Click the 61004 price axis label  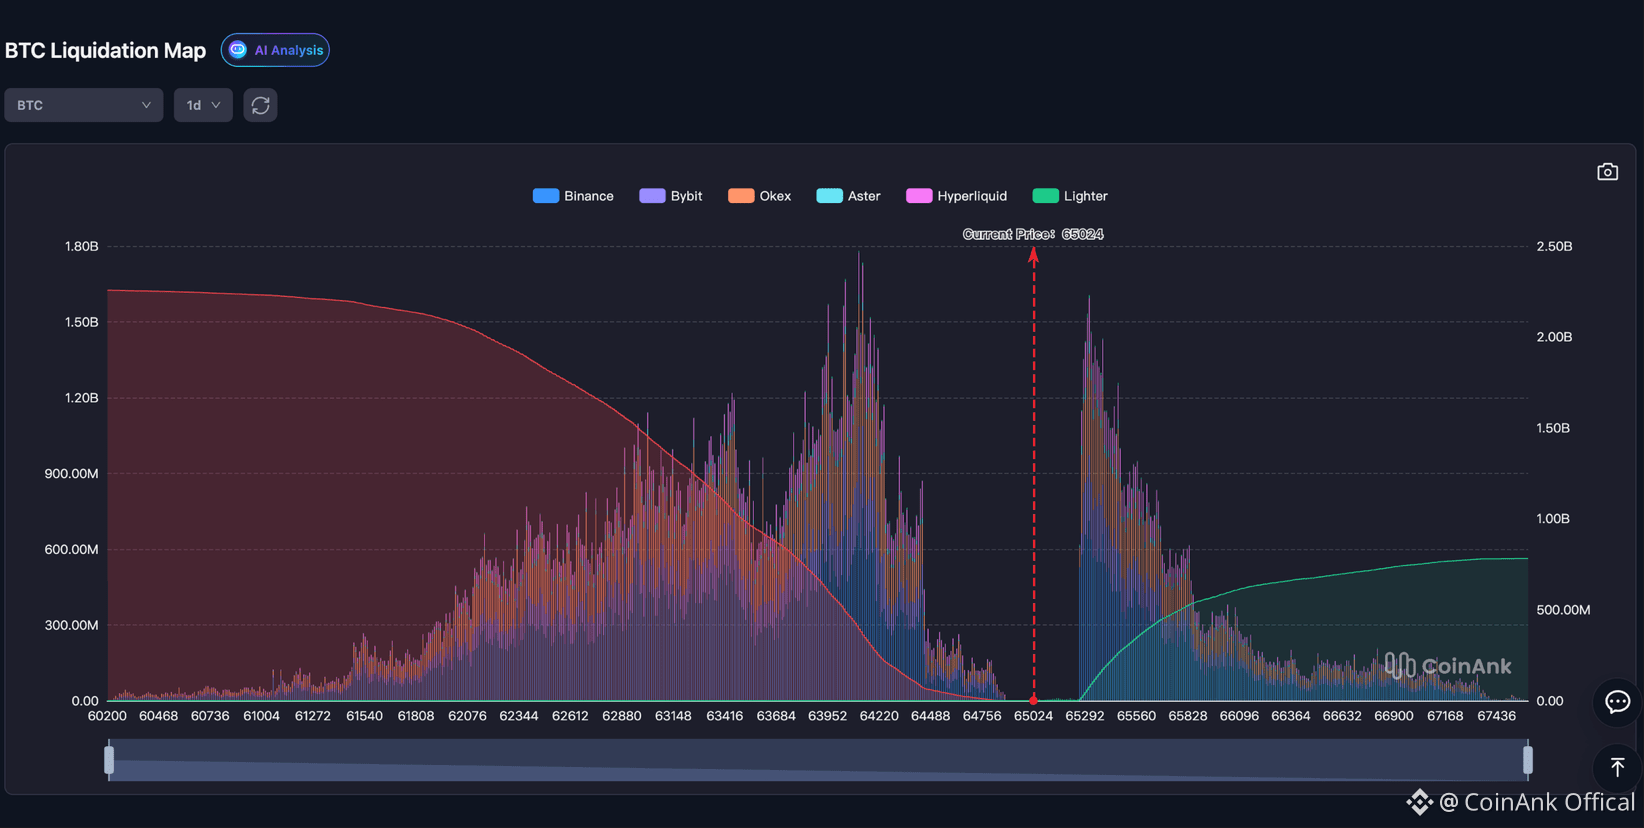tap(261, 716)
